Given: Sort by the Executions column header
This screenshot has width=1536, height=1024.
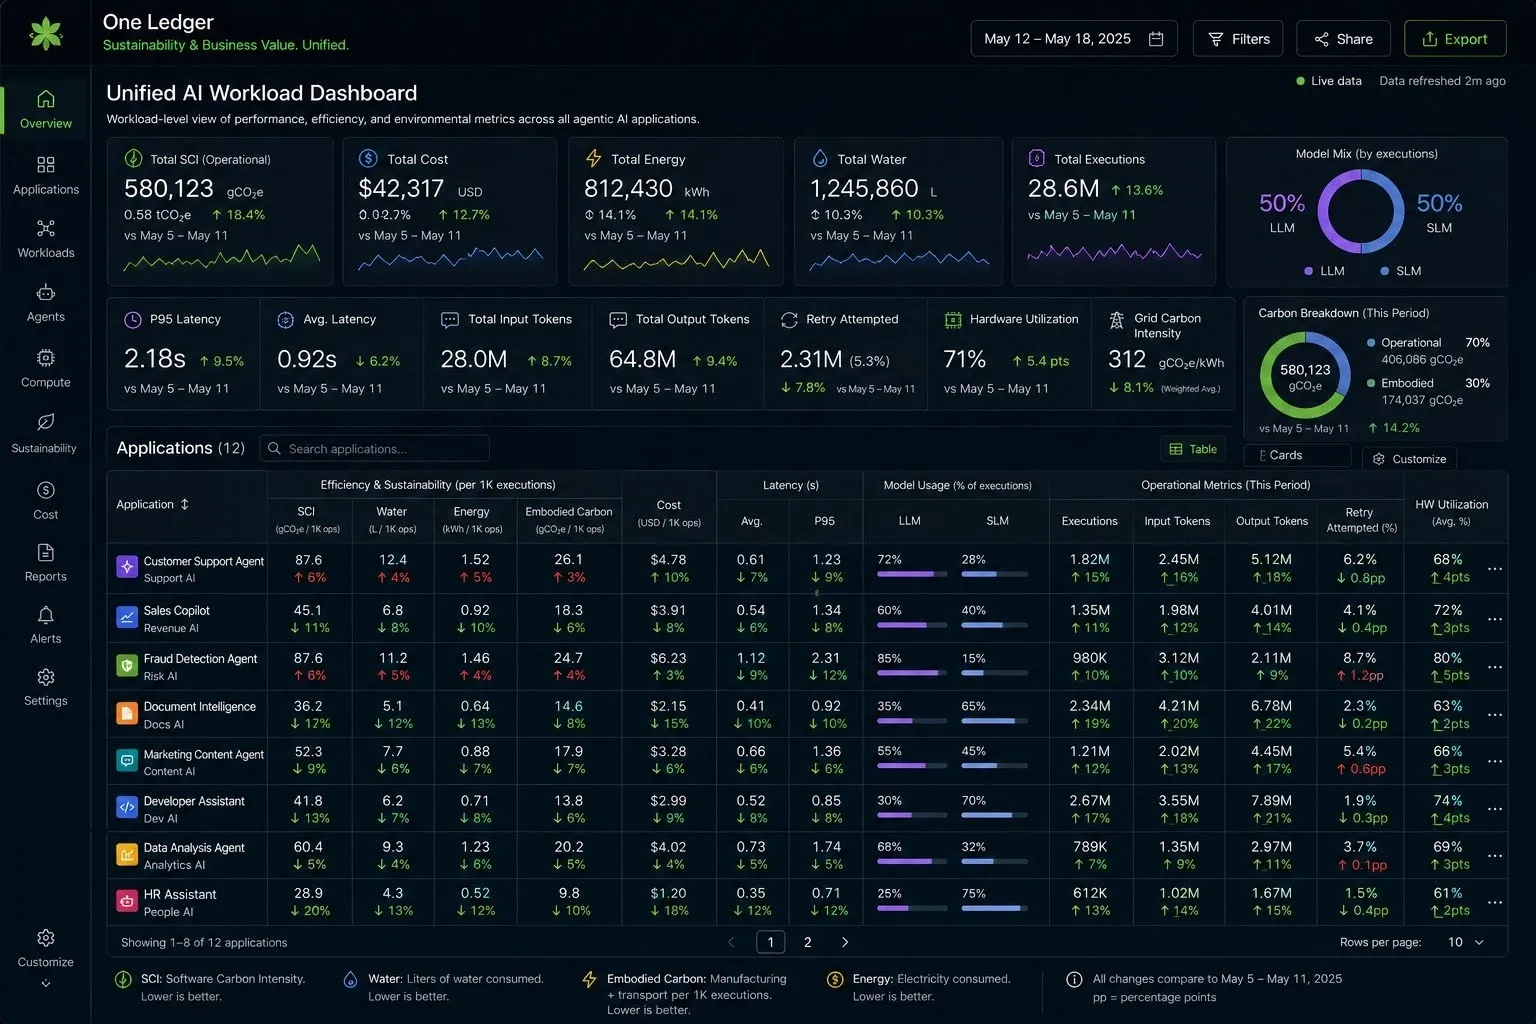Looking at the screenshot, I should tap(1089, 521).
